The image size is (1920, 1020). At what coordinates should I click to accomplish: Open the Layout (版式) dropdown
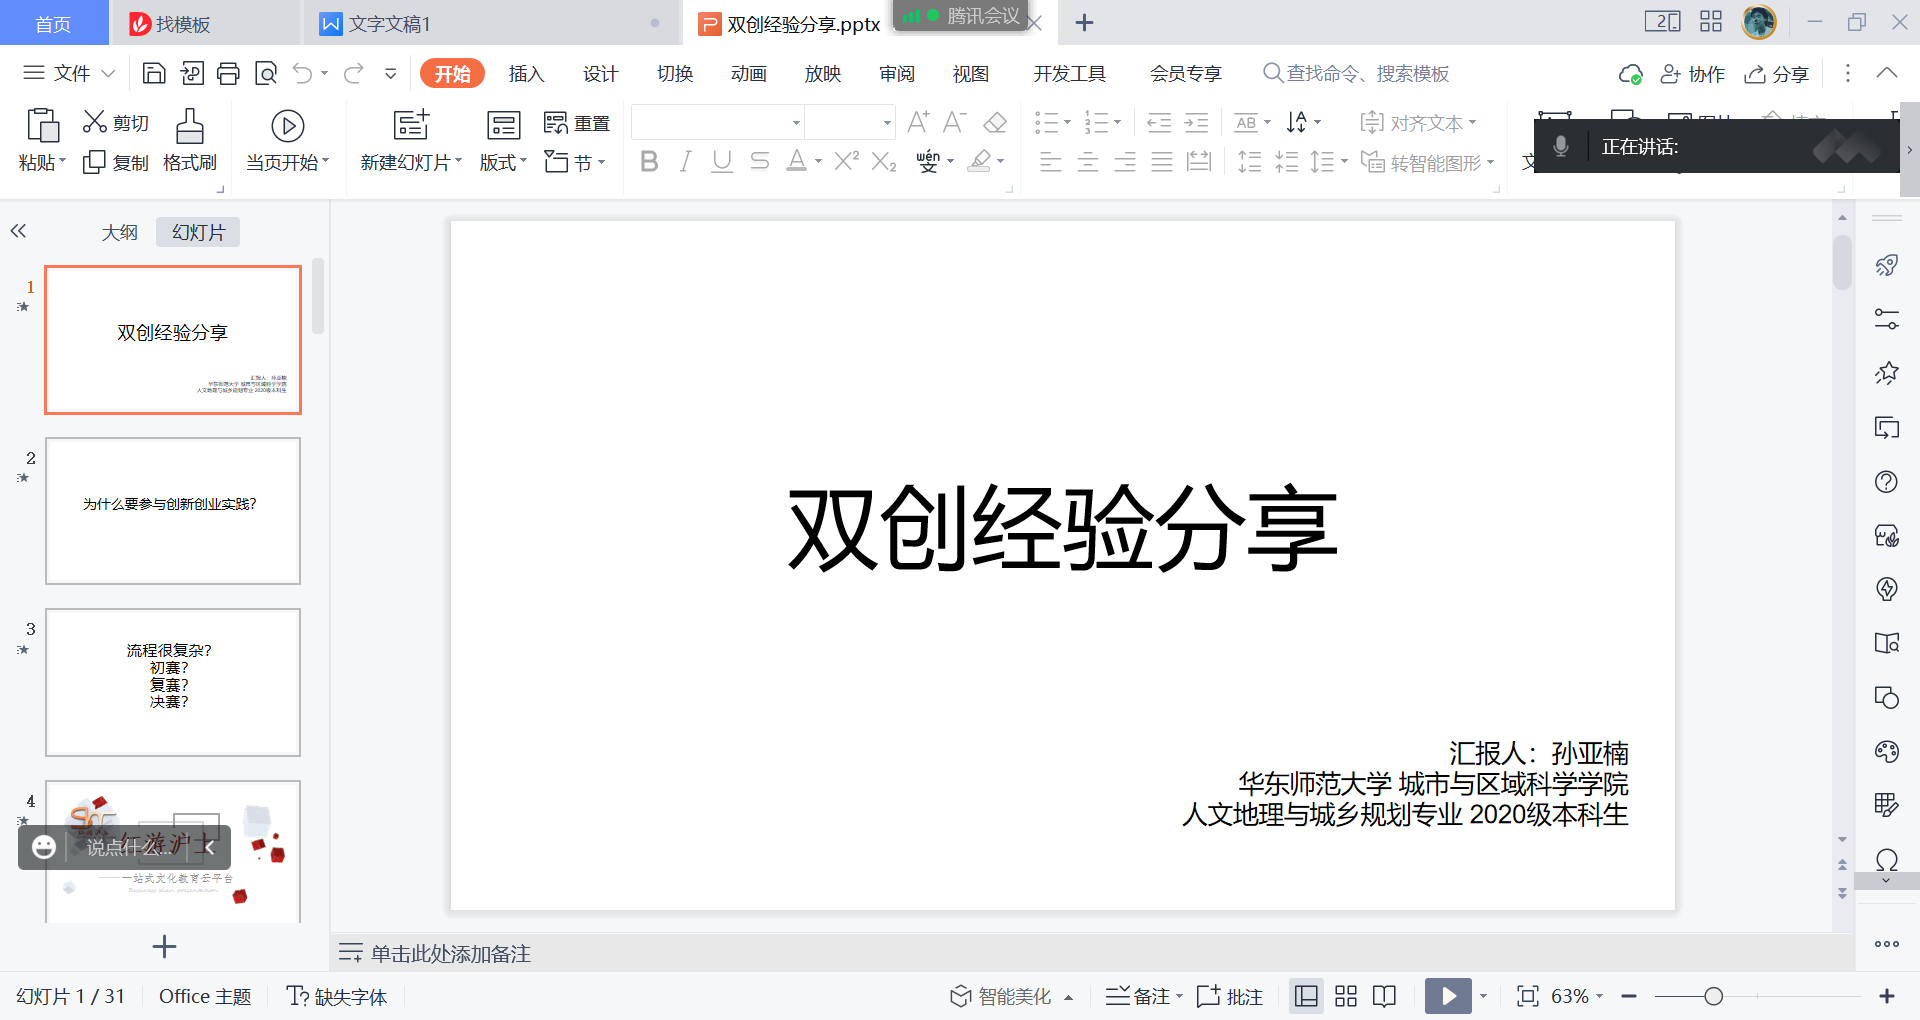pos(503,162)
